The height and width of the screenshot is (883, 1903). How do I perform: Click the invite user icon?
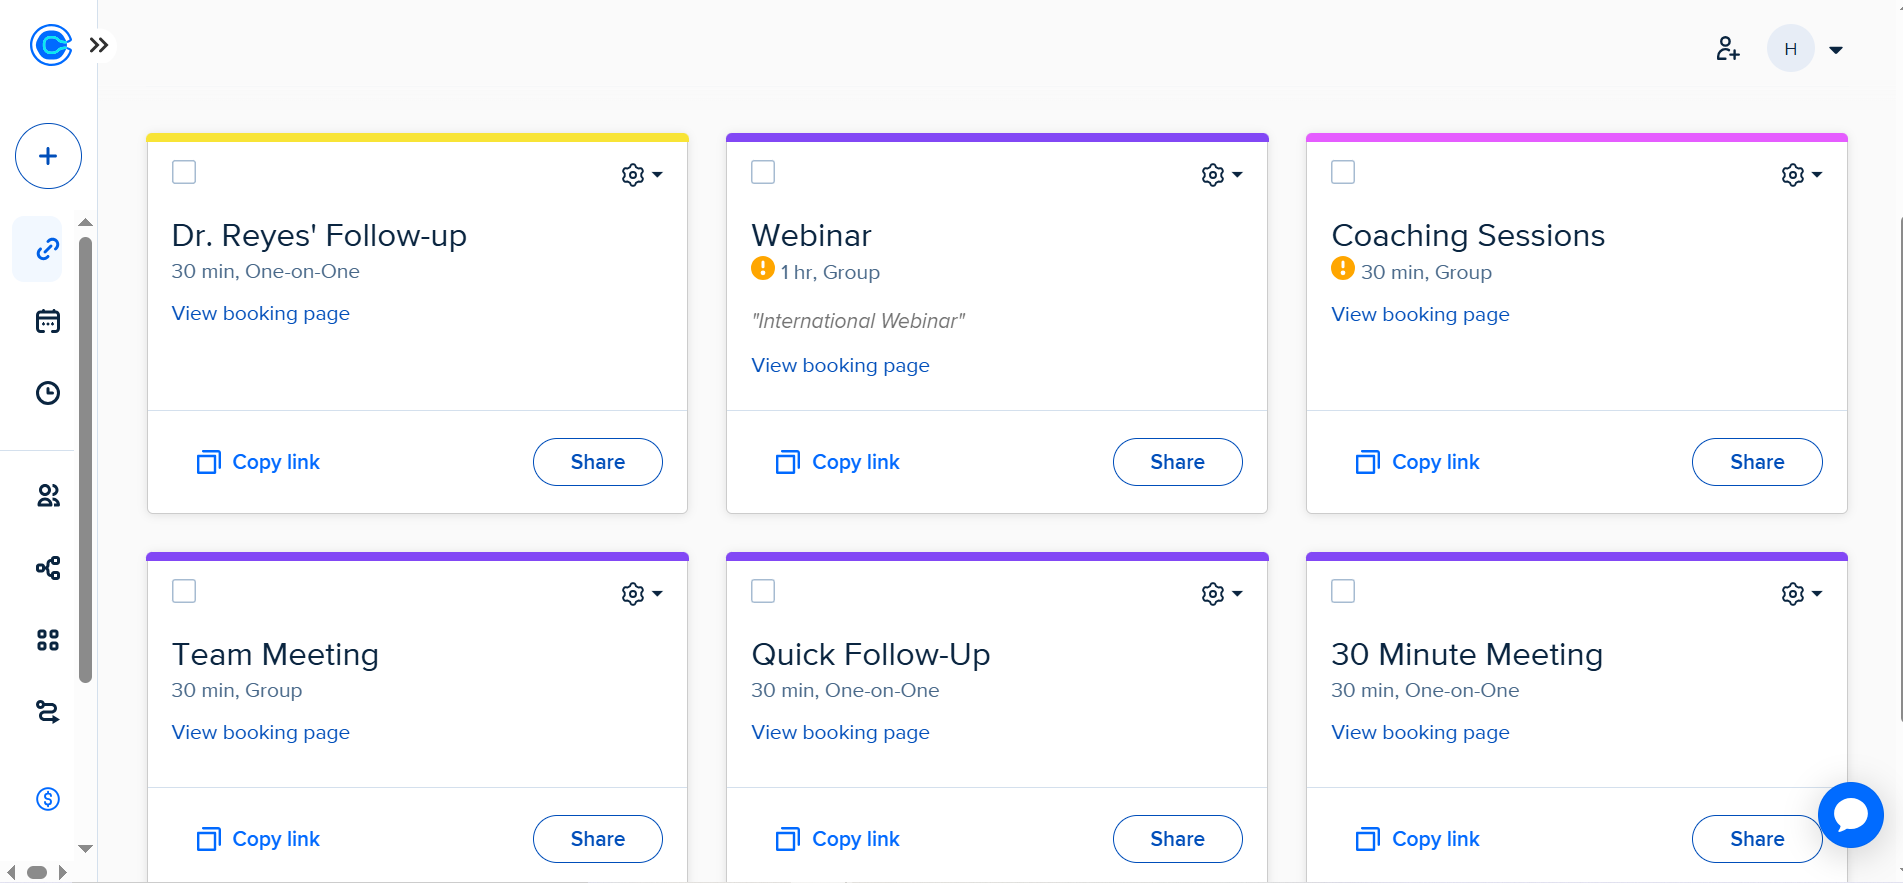coord(1728,48)
